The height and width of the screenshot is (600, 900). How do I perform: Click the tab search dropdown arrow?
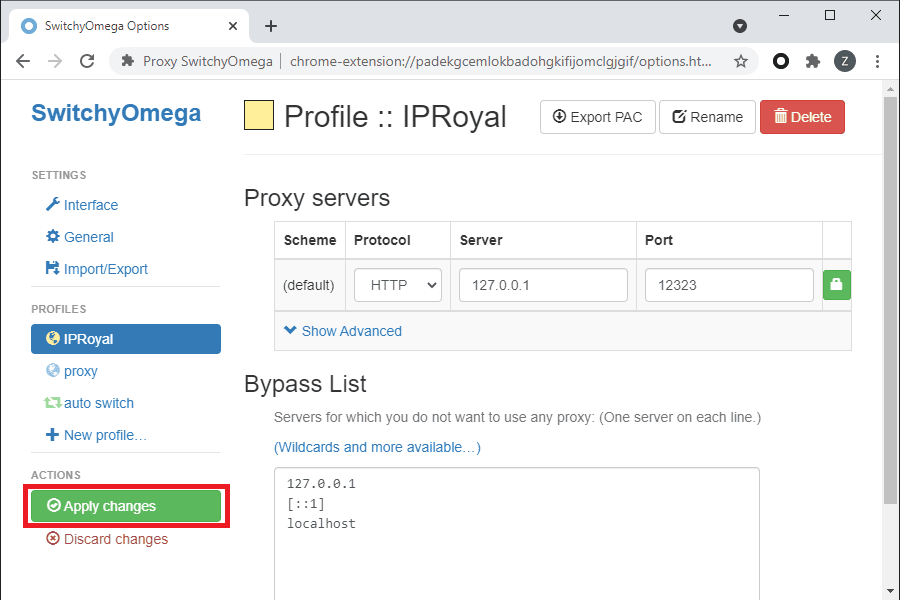click(x=740, y=26)
